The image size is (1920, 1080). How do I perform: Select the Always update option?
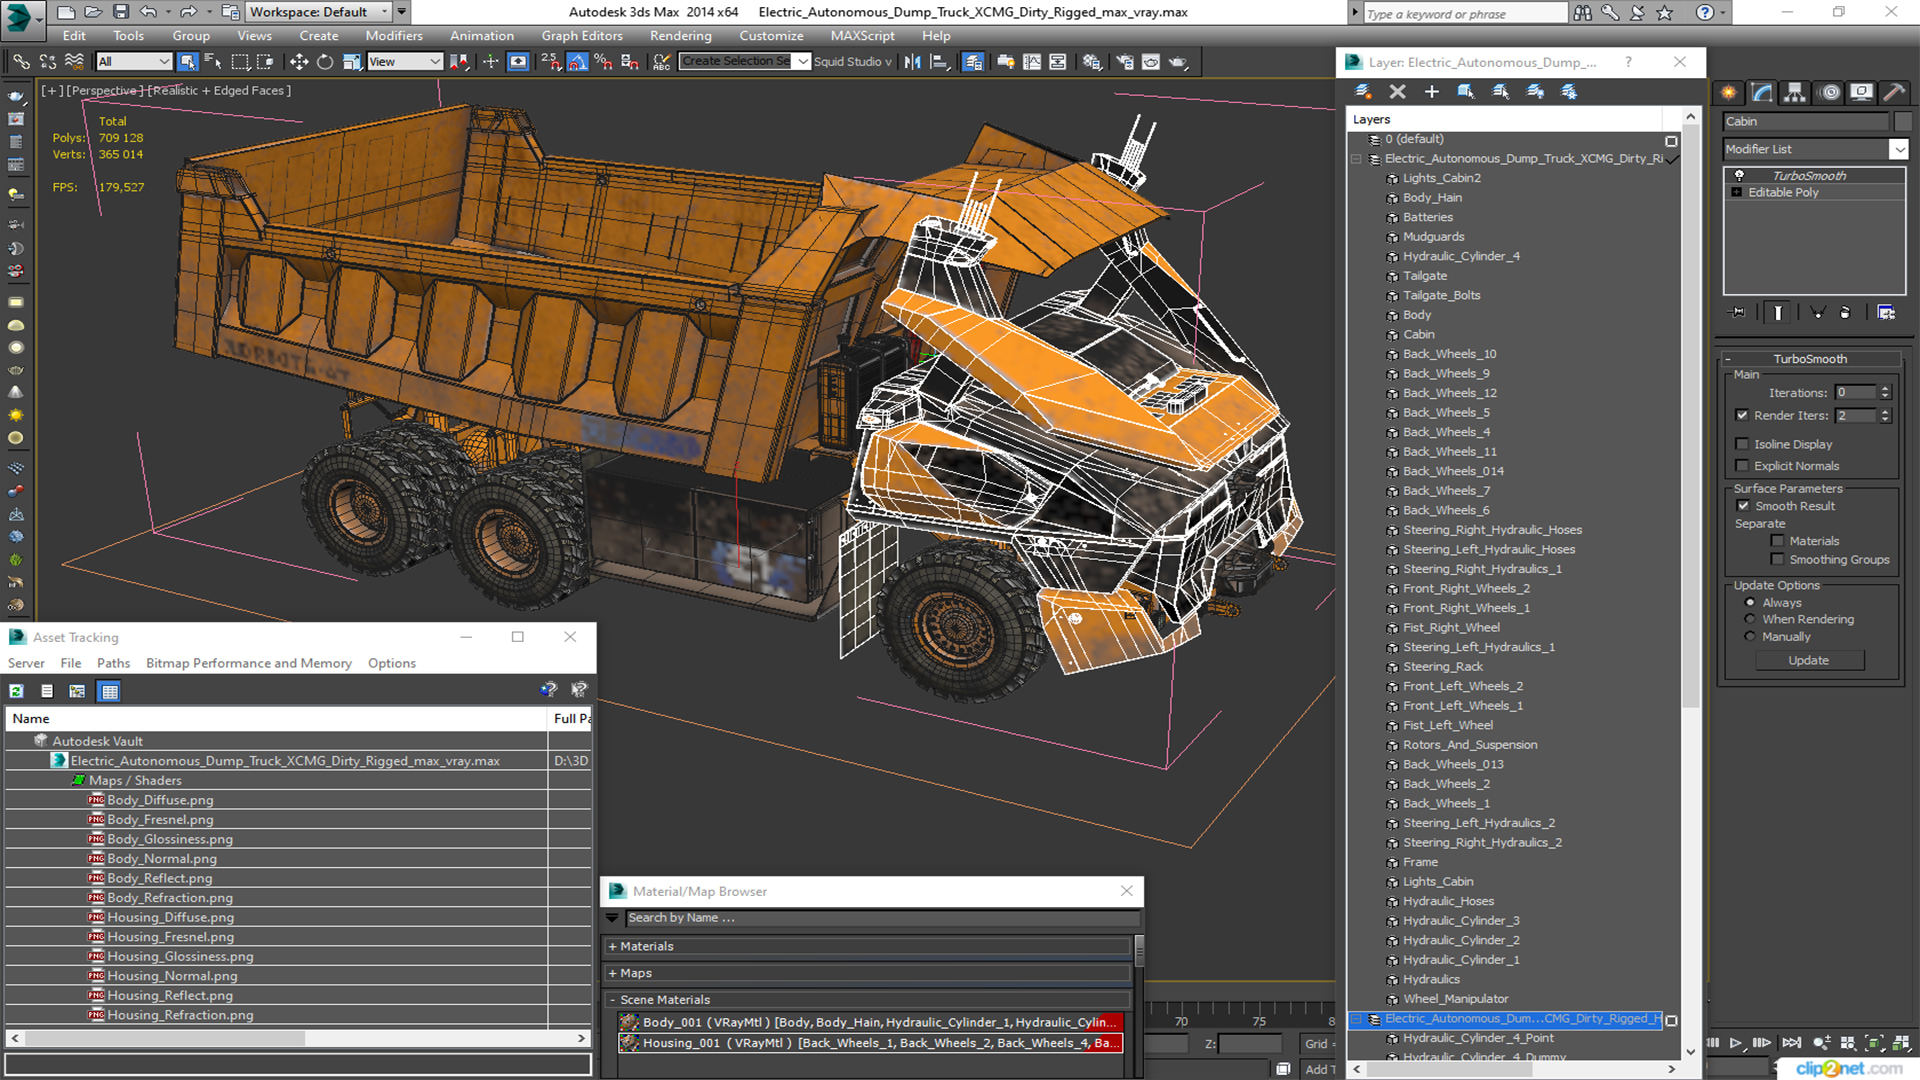1750,603
